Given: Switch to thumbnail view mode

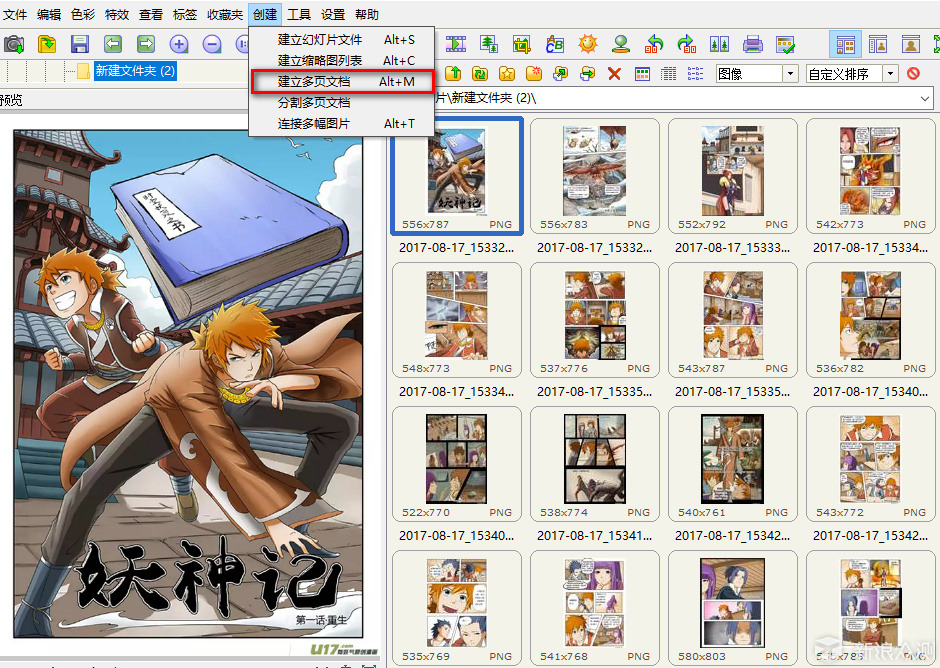Looking at the screenshot, I should (642, 74).
